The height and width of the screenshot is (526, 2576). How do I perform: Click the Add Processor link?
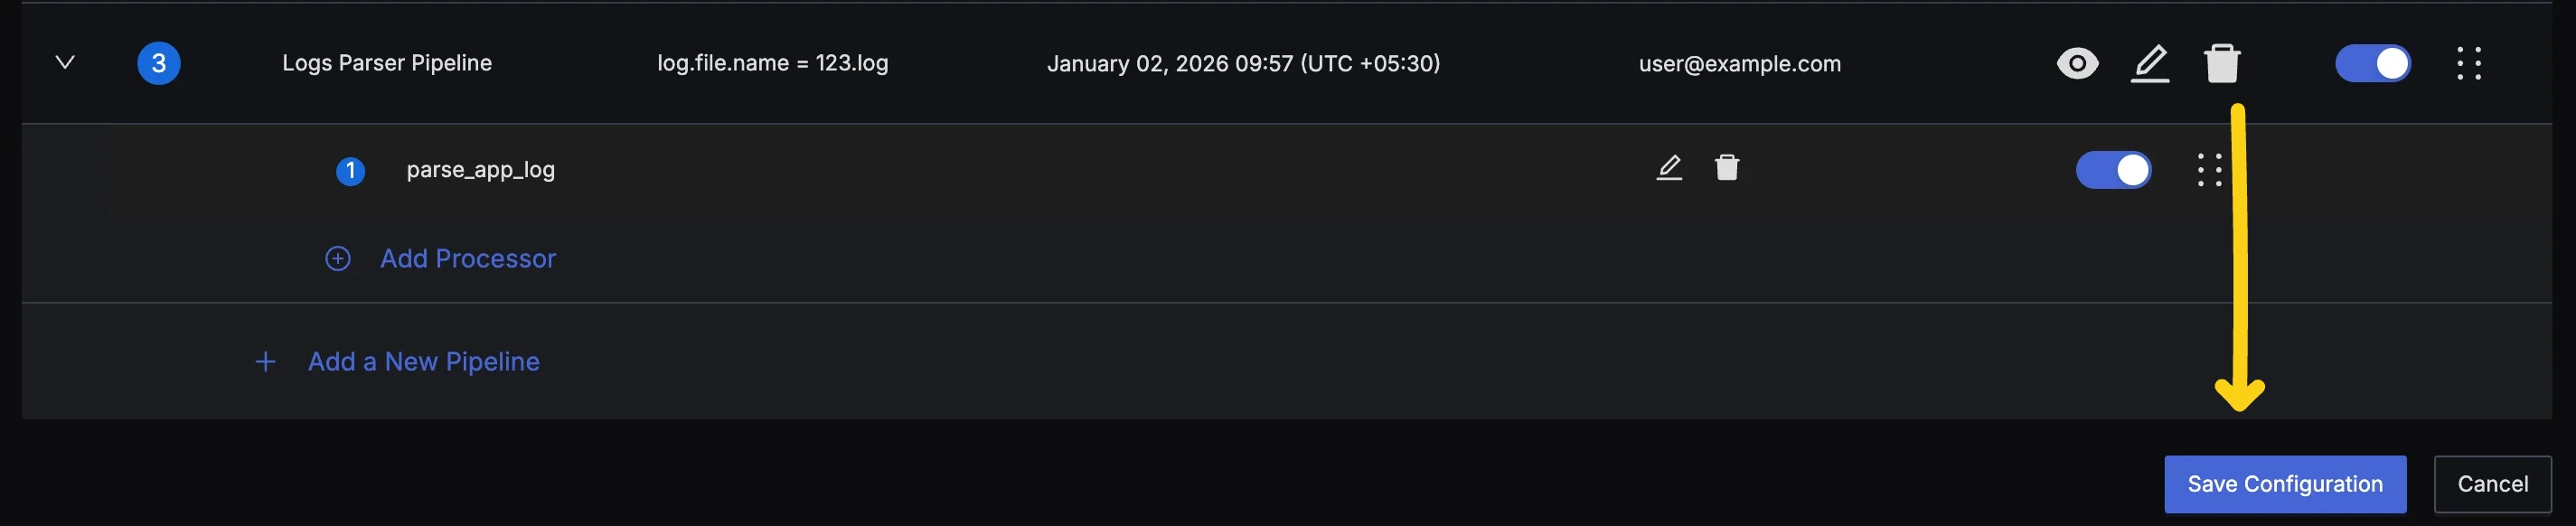pyautogui.click(x=467, y=259)
